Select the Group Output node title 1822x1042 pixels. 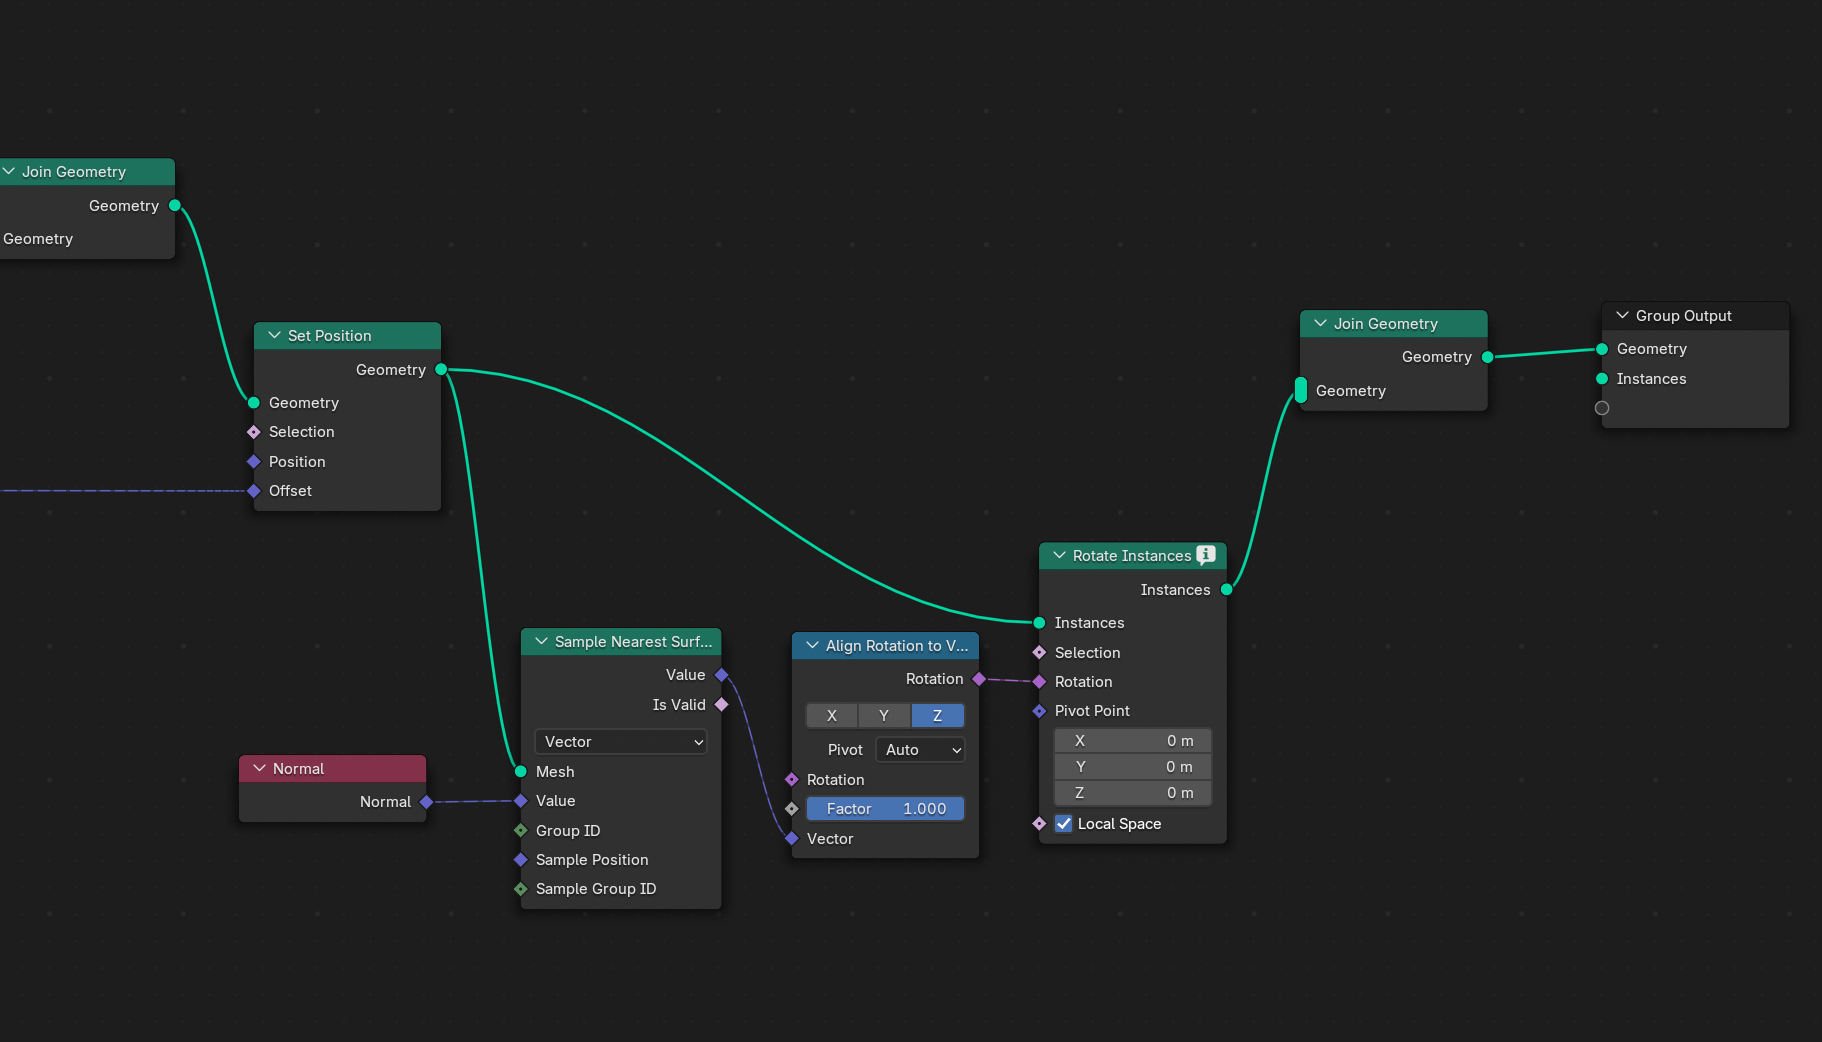tap(1684, 316)
